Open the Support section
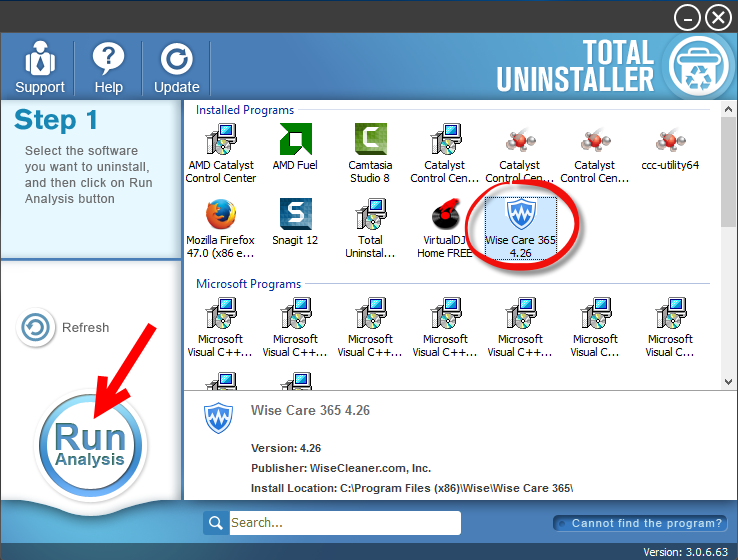The width and height of the screenshot is (738, 560). pos(40,68)
